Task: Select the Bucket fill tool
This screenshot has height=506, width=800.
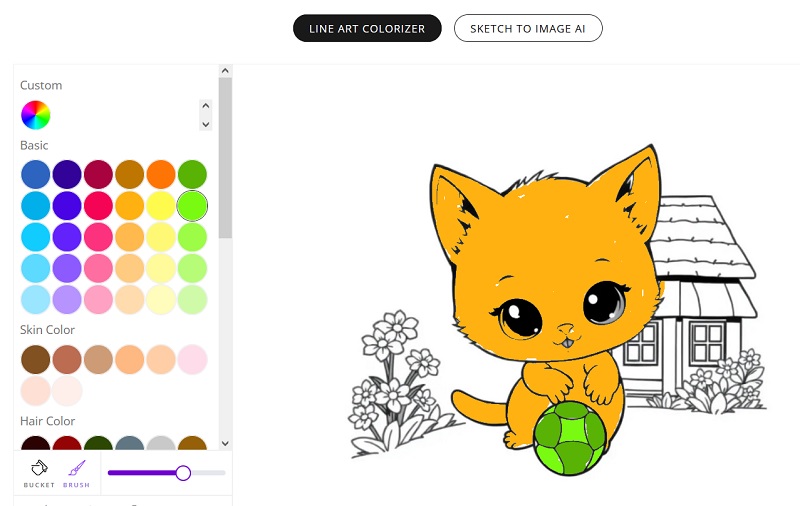Action: (40, 472)
